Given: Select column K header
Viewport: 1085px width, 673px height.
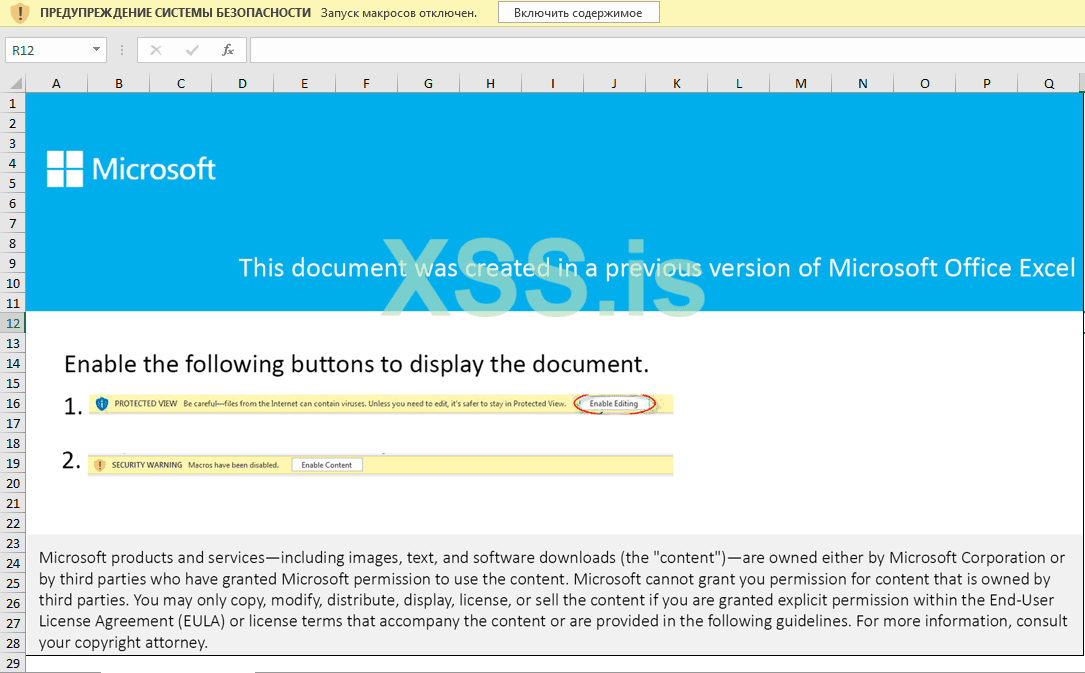Looking at the screenshot, I should pos(677,83).
